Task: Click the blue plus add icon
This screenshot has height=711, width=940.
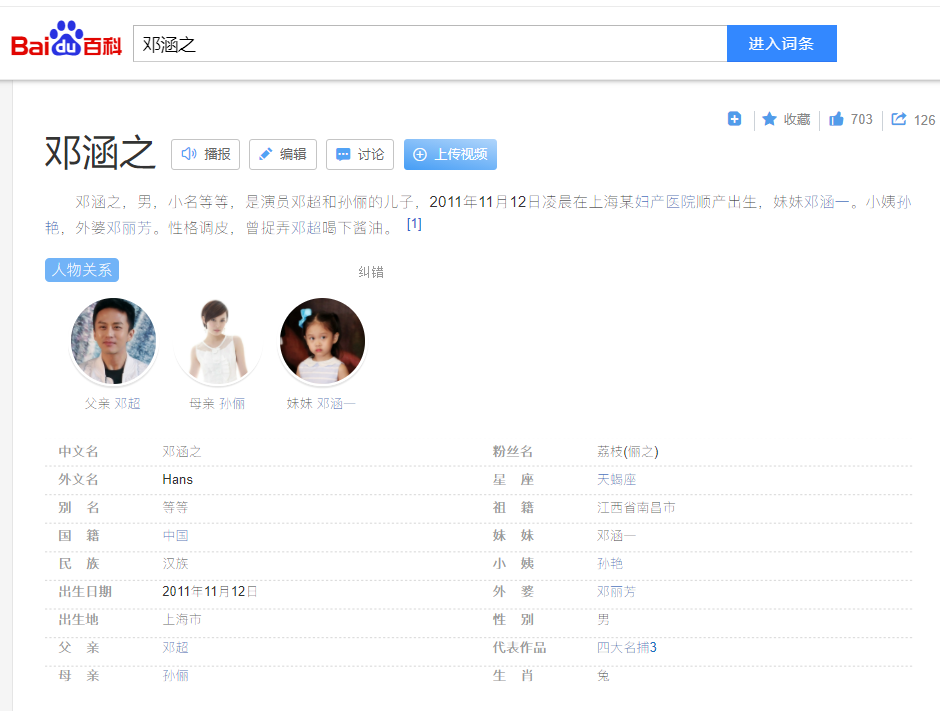Action: 734,119
